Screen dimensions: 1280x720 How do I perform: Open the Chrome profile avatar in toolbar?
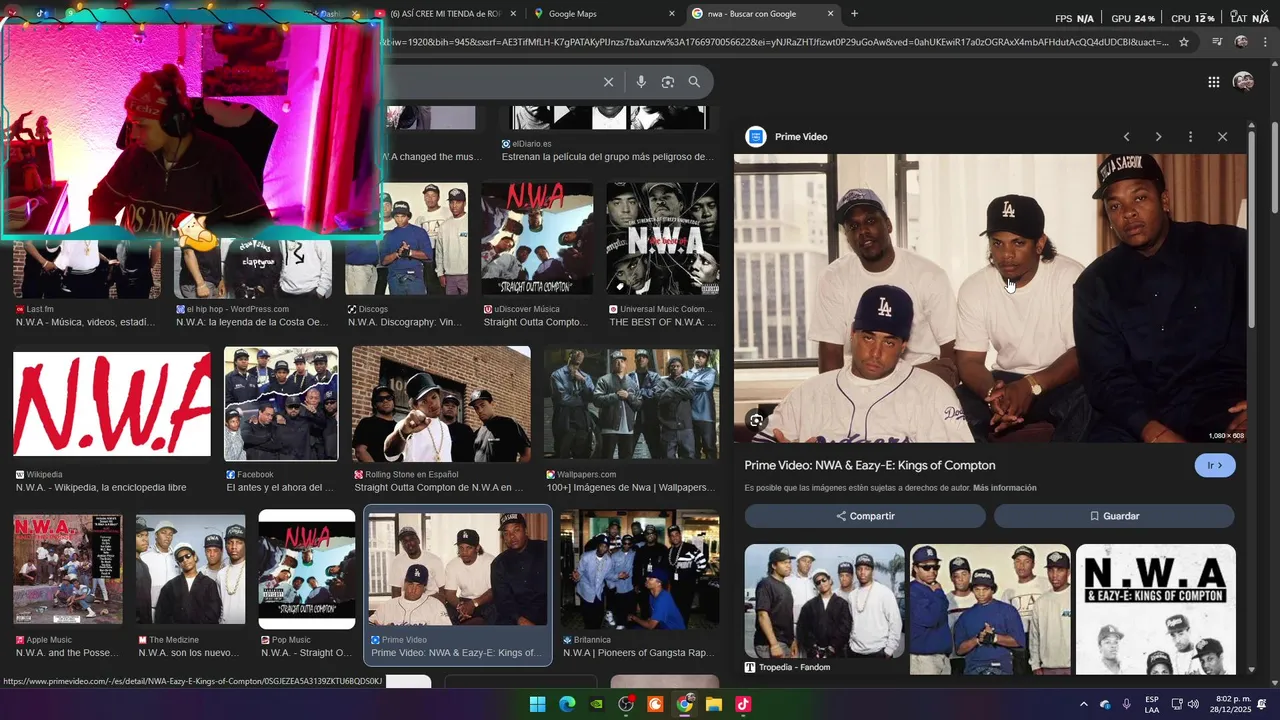coord(1241,42)
